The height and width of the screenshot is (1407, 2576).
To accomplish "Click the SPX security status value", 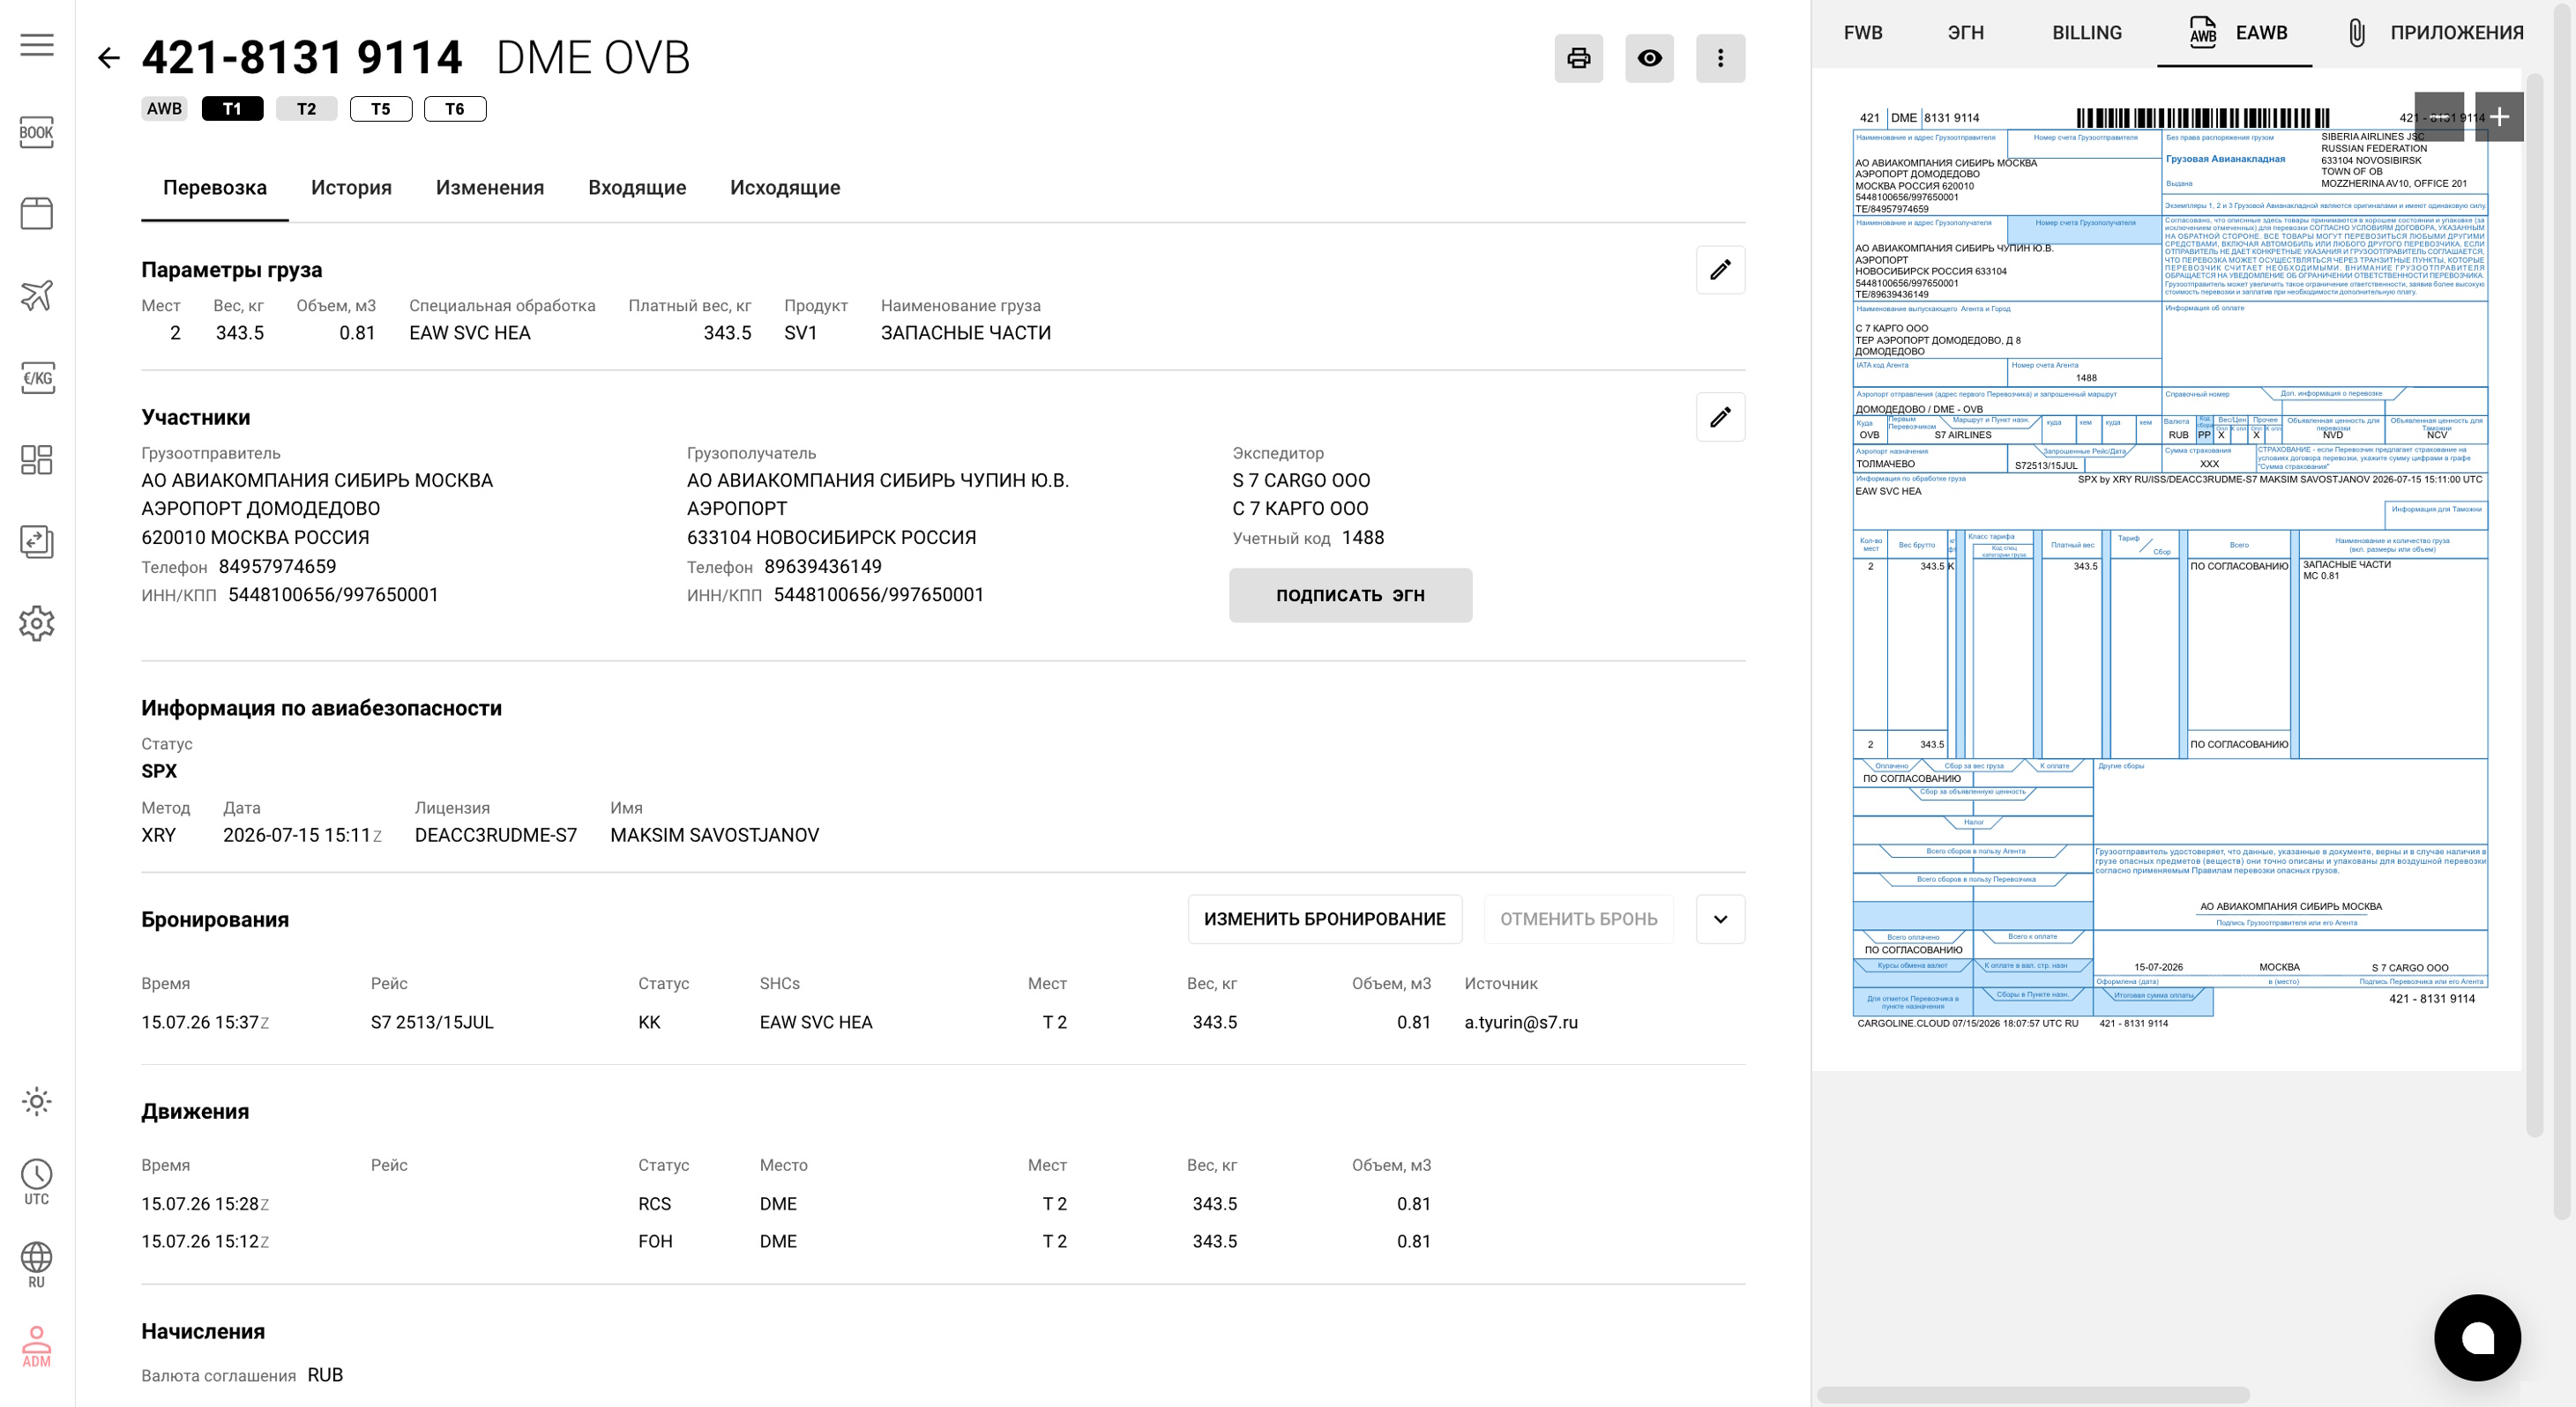I will 159,772.
